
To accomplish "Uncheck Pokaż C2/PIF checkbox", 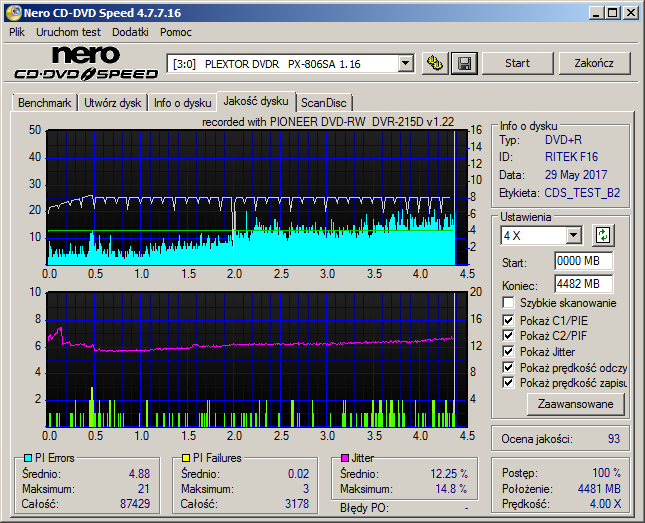I will (508, 335).
